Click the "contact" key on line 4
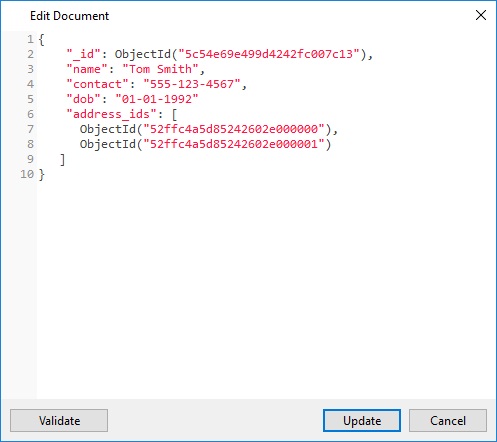Viewport: 497px width, 442px height. click(97, 84)
